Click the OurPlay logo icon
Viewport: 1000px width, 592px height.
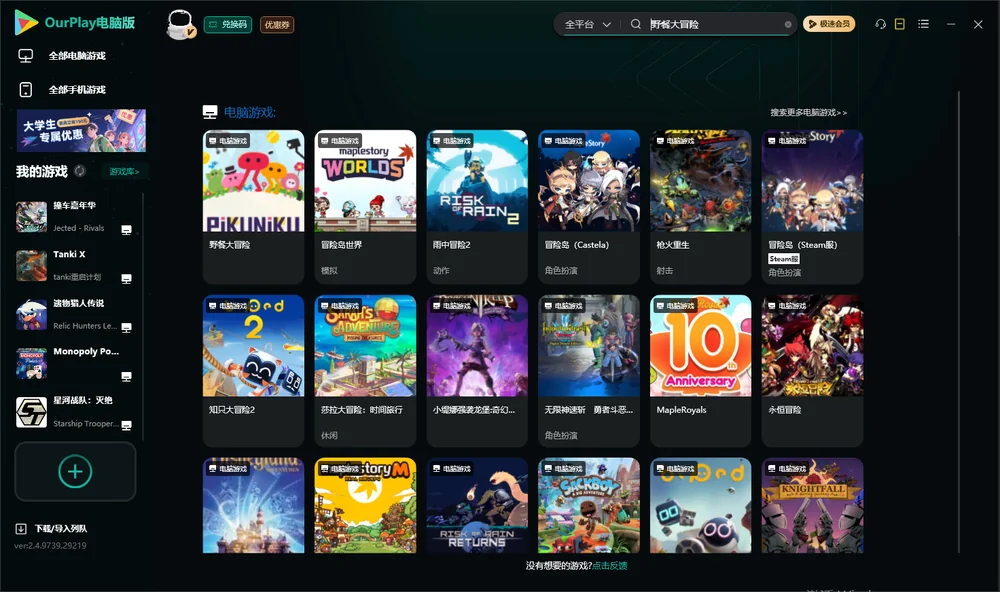26,23
